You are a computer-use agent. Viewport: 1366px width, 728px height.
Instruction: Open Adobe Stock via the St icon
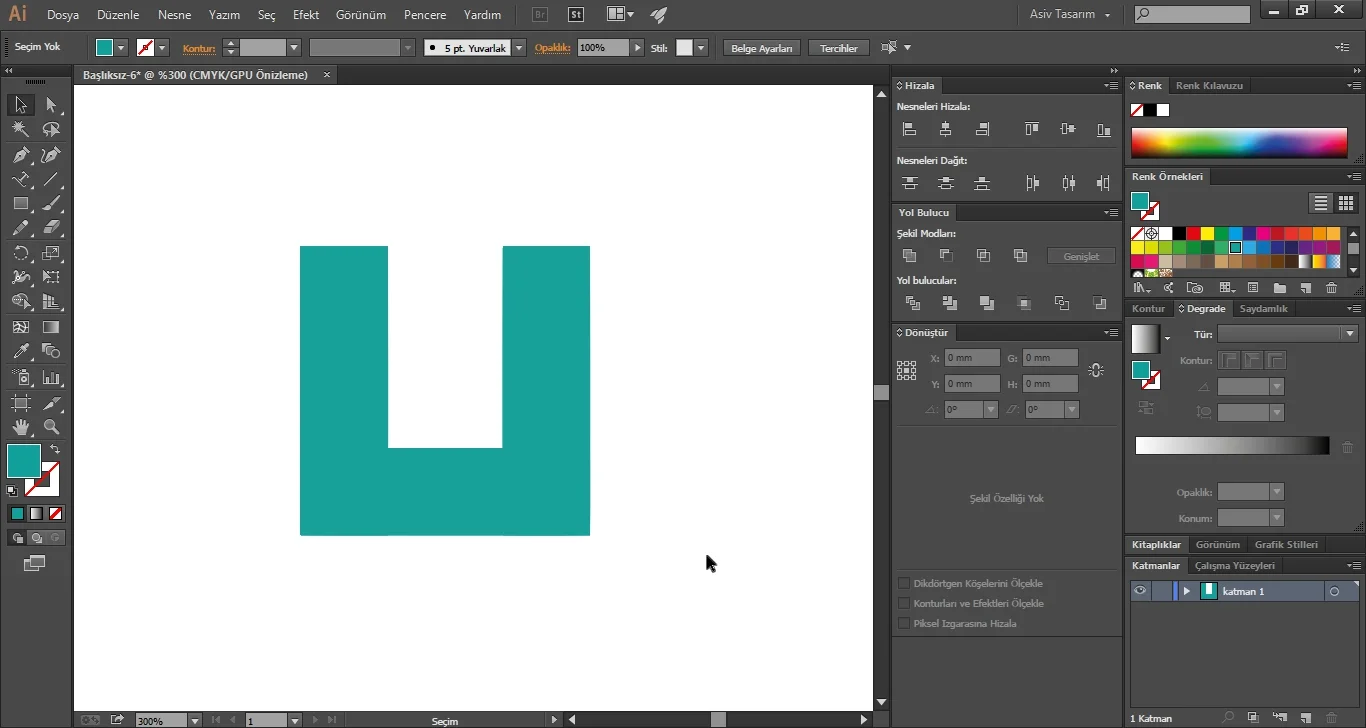(576, 15)
